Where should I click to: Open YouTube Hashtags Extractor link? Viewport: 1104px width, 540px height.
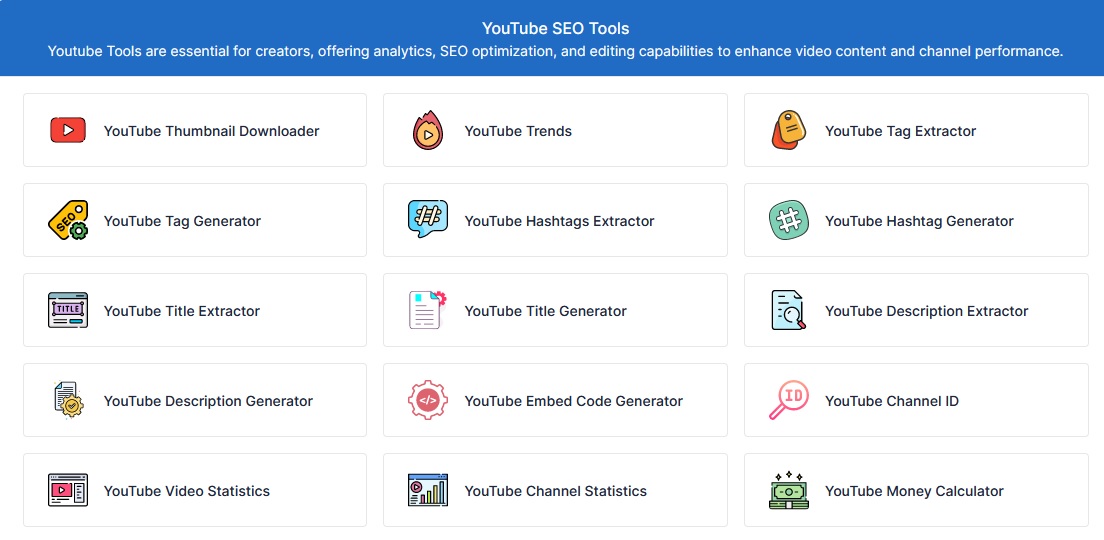[560, 221]
